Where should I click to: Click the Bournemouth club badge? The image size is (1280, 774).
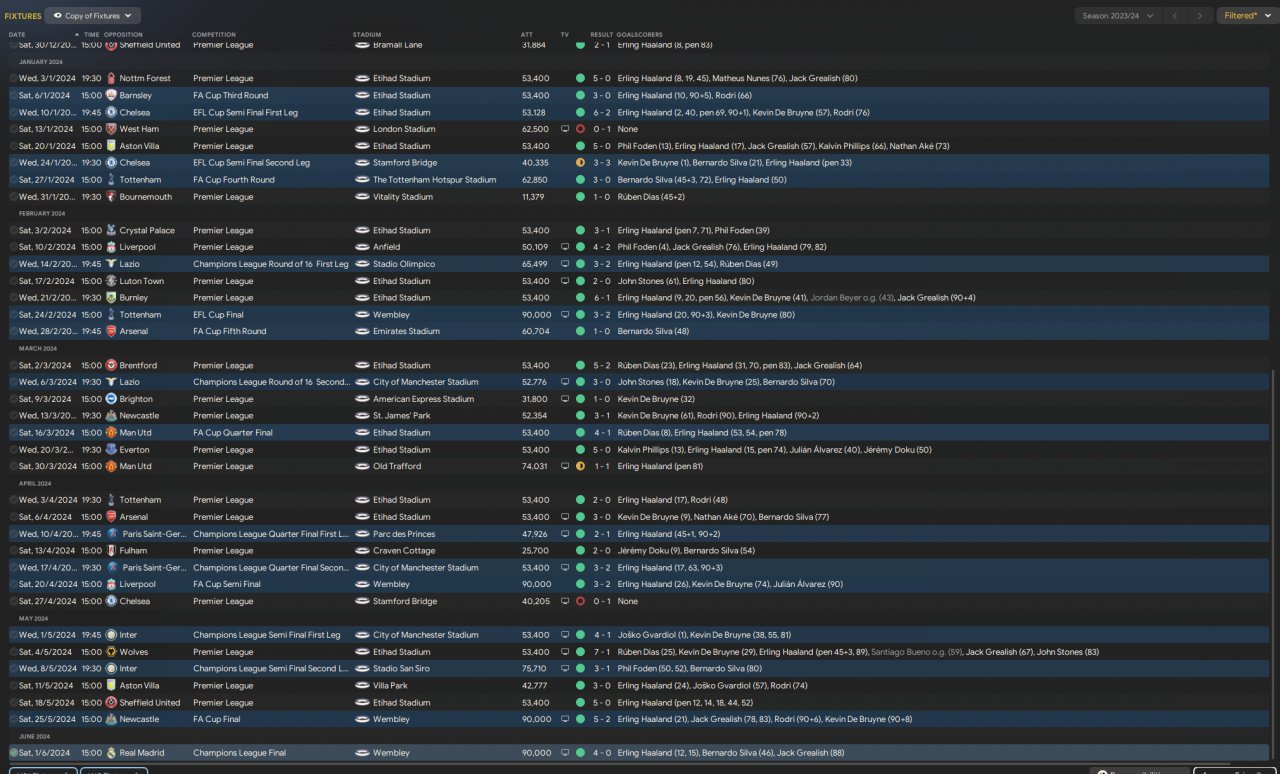point(111,197)
